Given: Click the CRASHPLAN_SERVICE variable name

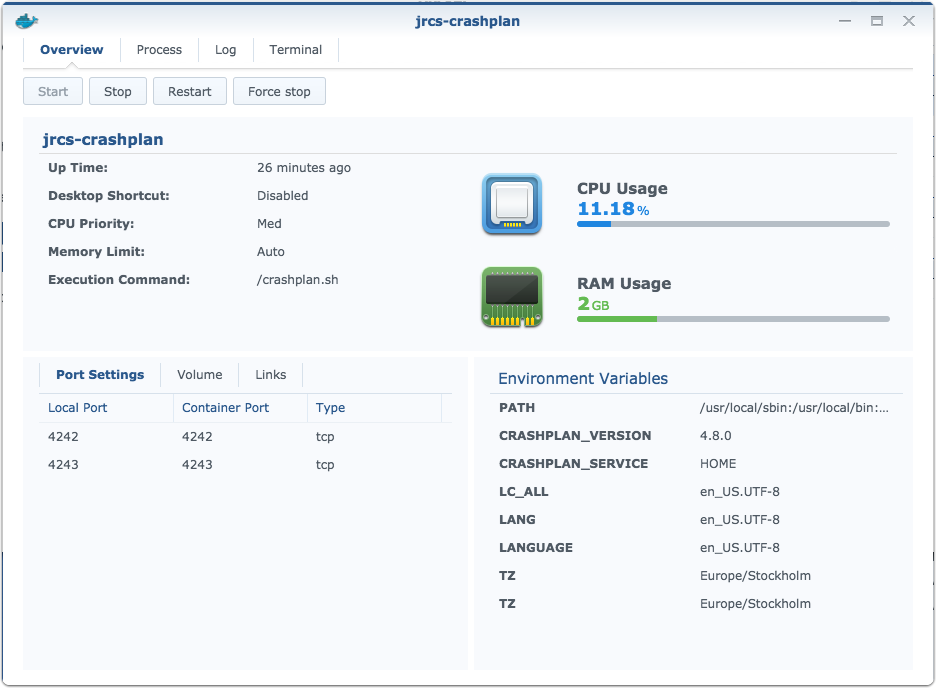Looking at the screenshot, I should [x=573, y=464].
